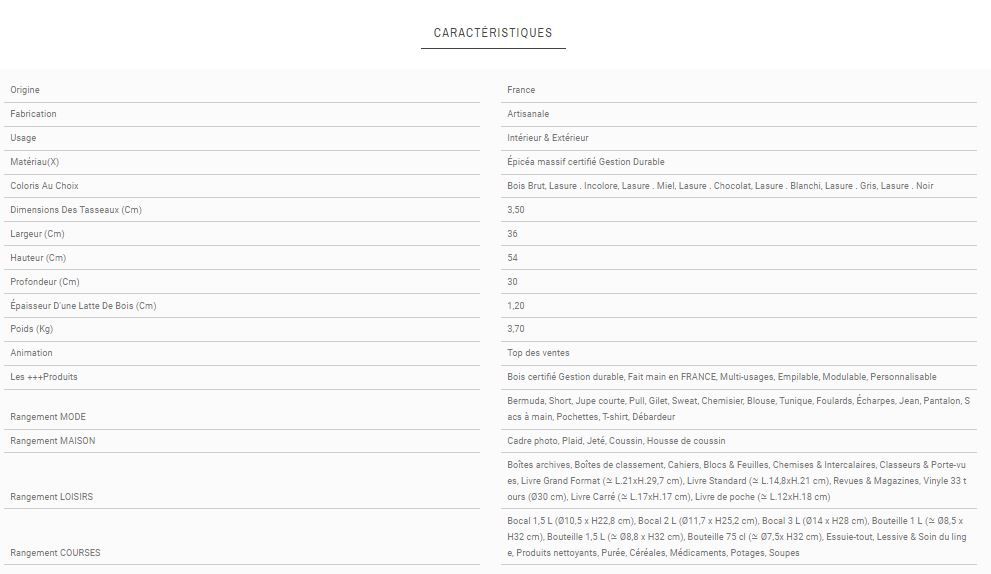
Task: Click the Bois Brut, Lasure colour list
Action: (x=720, y=186)
